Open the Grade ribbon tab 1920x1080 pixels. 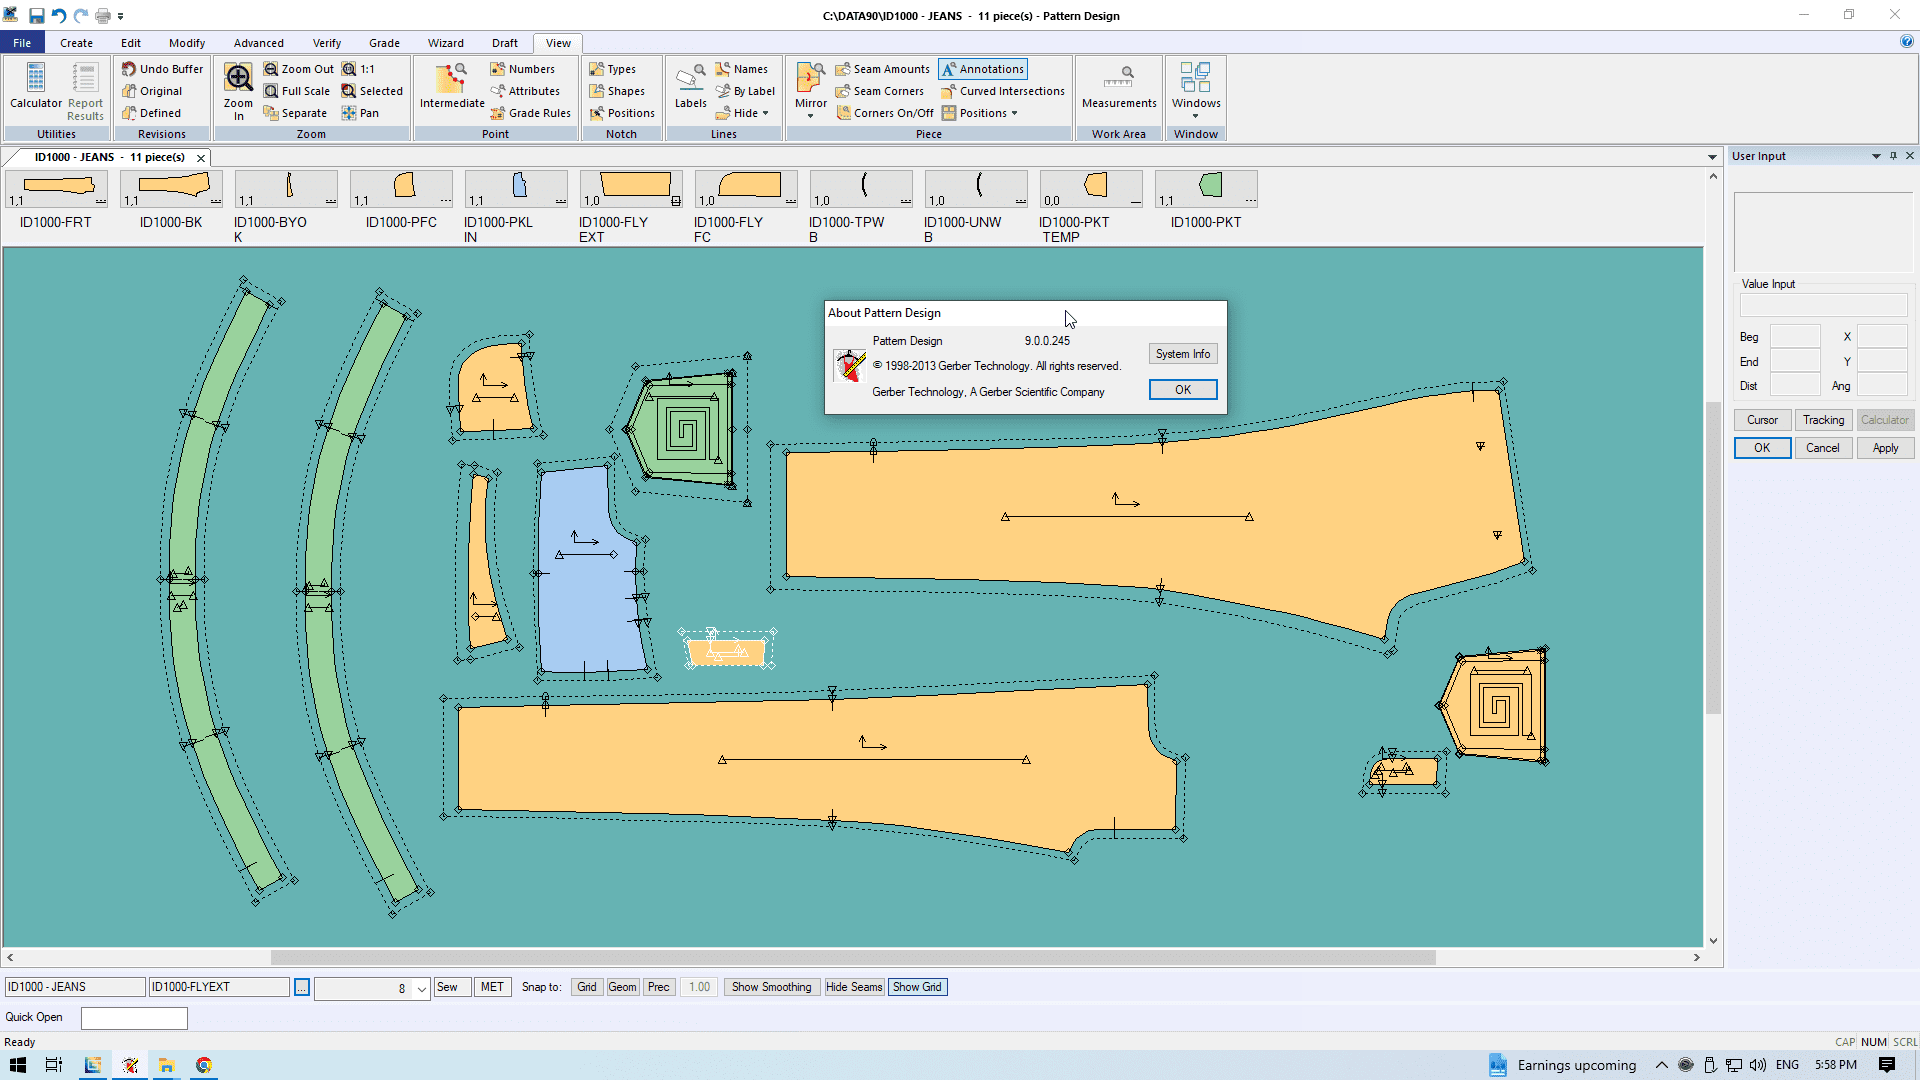384,43
